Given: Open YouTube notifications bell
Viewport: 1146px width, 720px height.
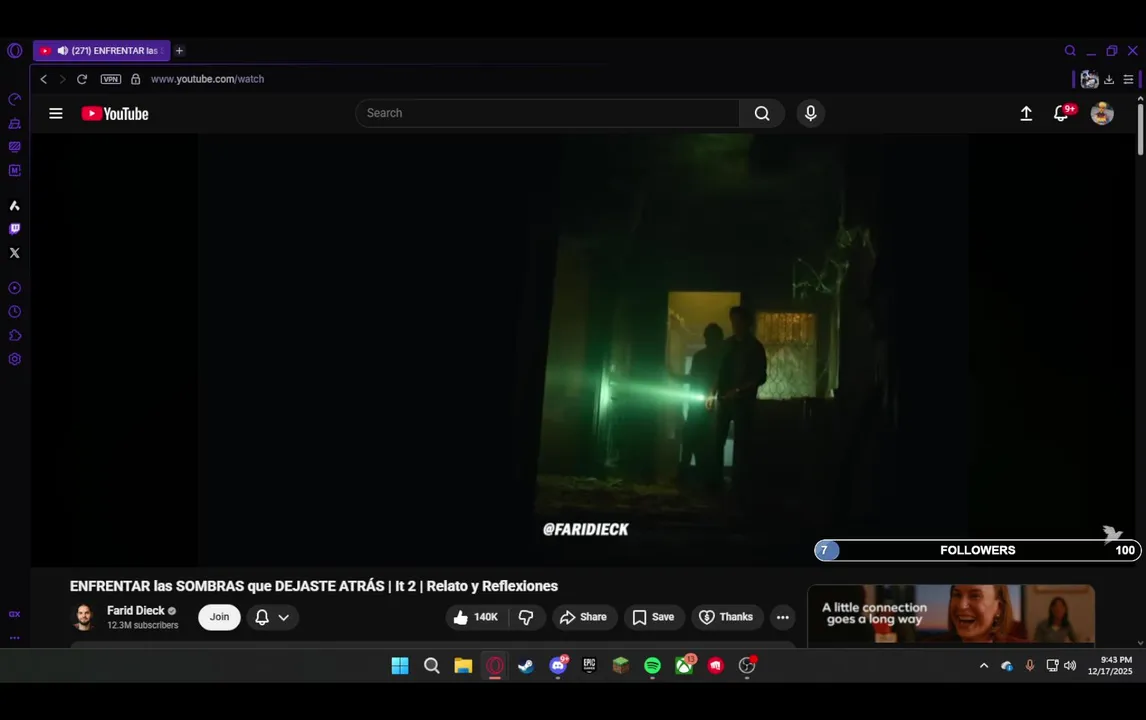Looking at the screenshot, I should point(1061,113).
